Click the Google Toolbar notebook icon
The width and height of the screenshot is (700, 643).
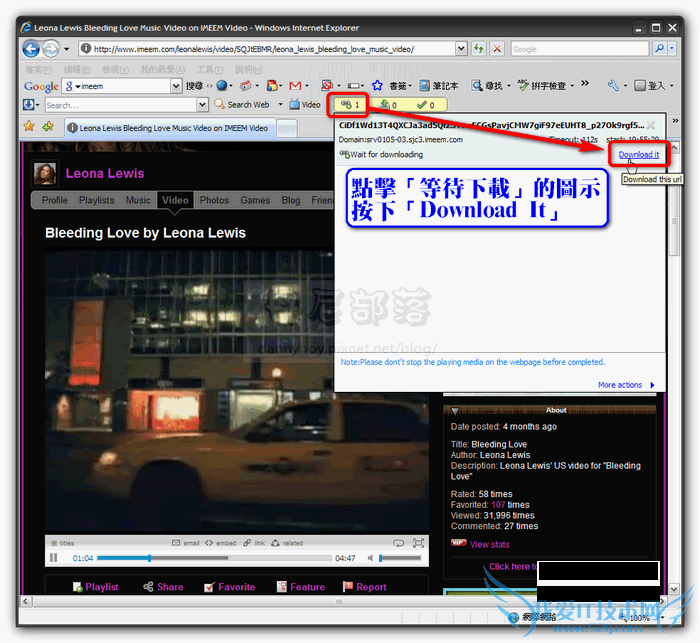(425, 86)
